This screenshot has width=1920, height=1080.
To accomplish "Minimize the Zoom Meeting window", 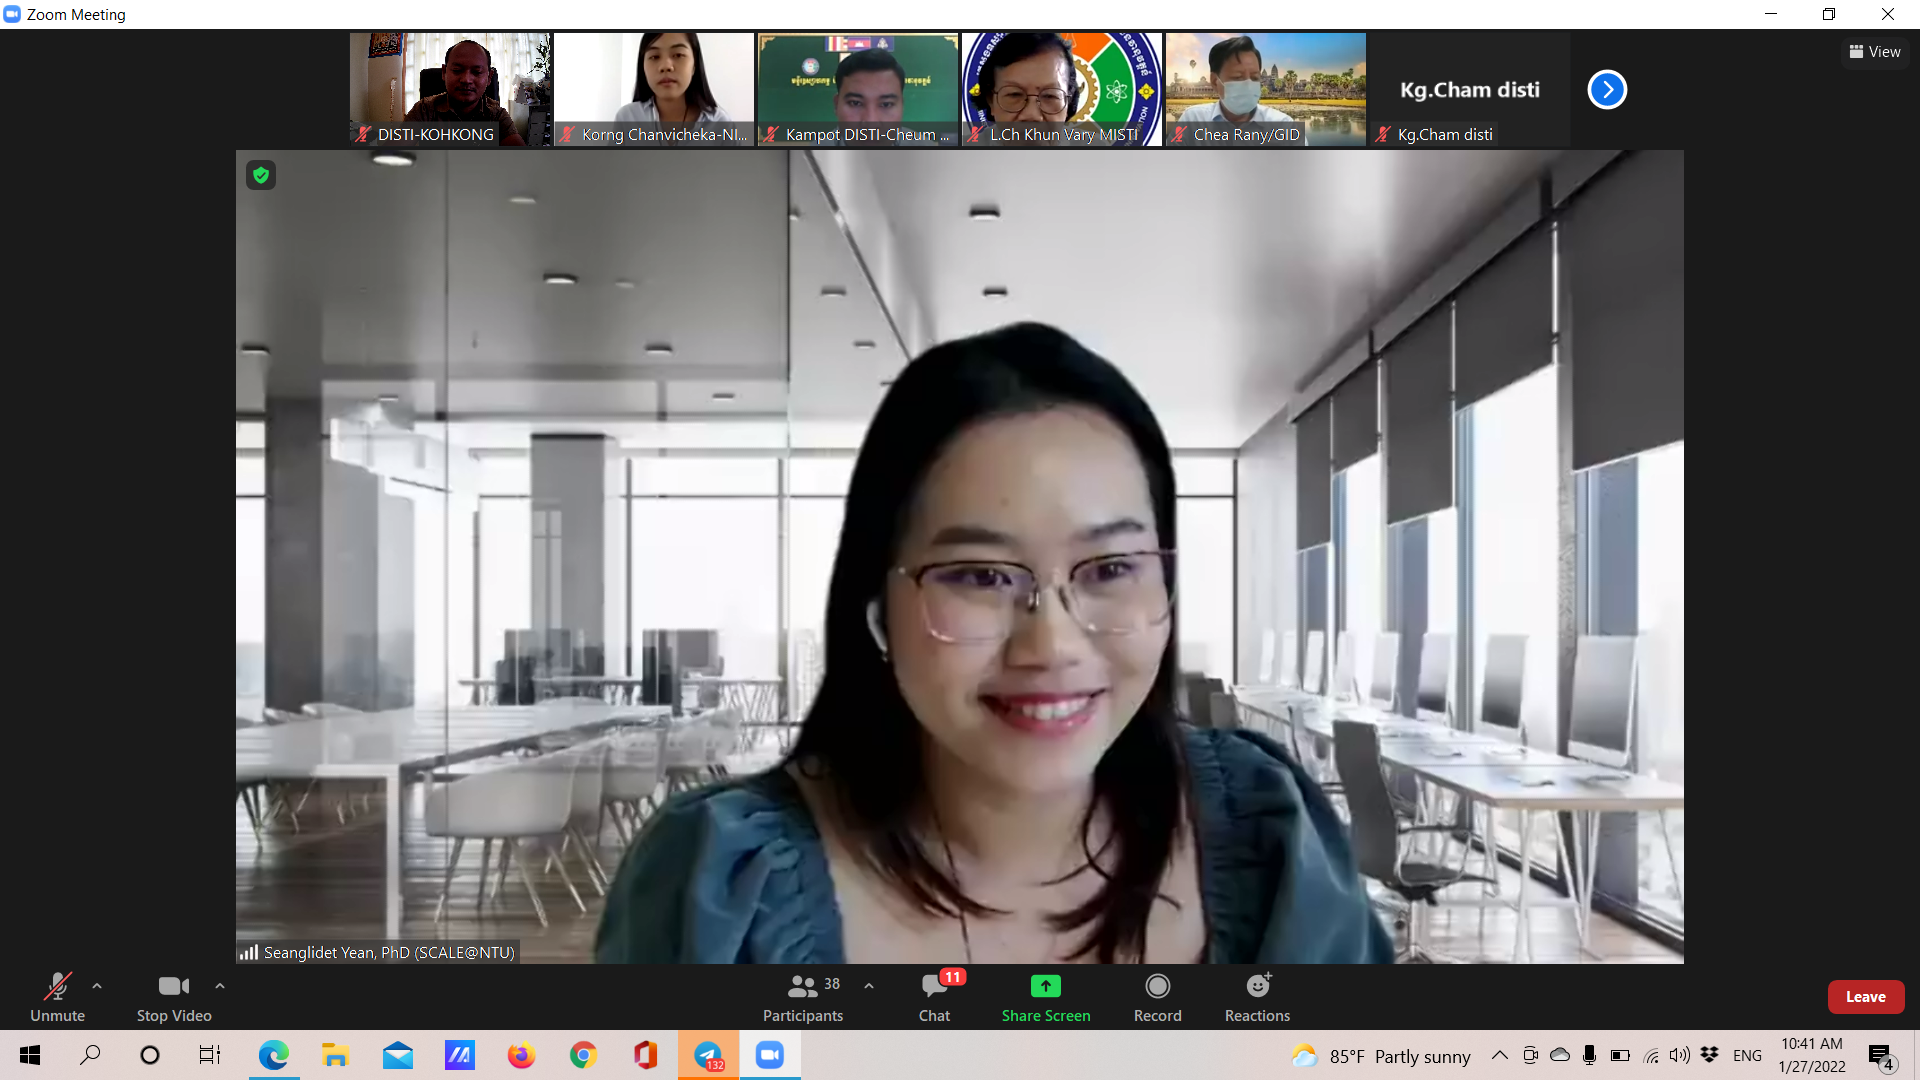I will click(1771, 14).
